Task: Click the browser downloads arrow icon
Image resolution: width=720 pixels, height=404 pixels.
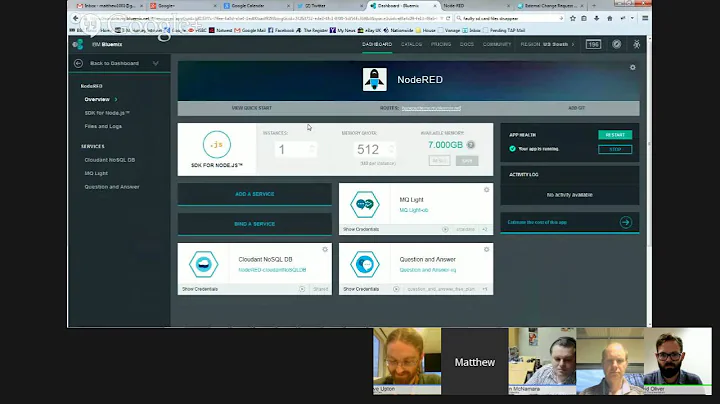Action: pos(596,18)
